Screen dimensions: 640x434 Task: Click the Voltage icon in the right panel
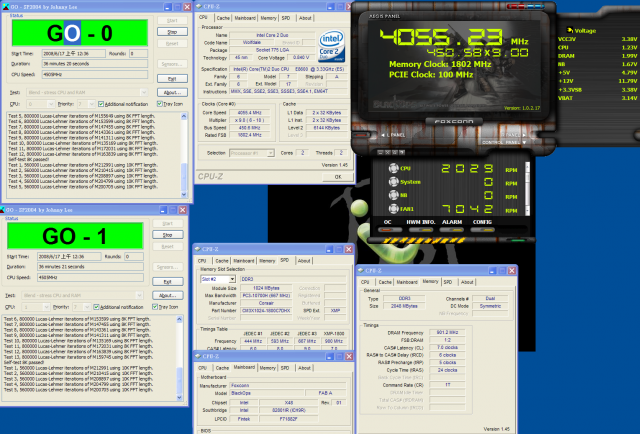tap(570, 30)
